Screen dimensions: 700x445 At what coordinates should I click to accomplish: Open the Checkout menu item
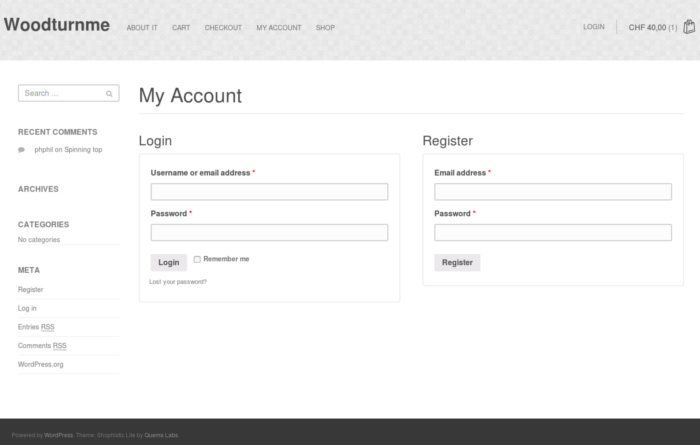[223, 28]
